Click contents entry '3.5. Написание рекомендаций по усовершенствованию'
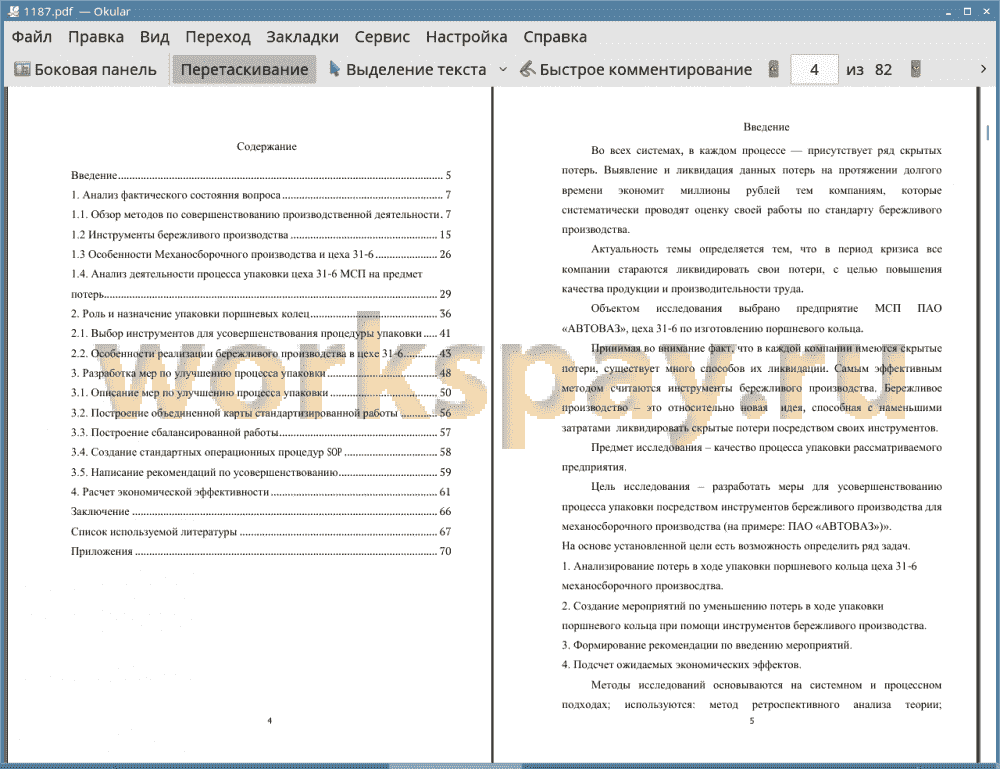Image resolution: width=1000 pixels, height=769 pixels. 261,472
